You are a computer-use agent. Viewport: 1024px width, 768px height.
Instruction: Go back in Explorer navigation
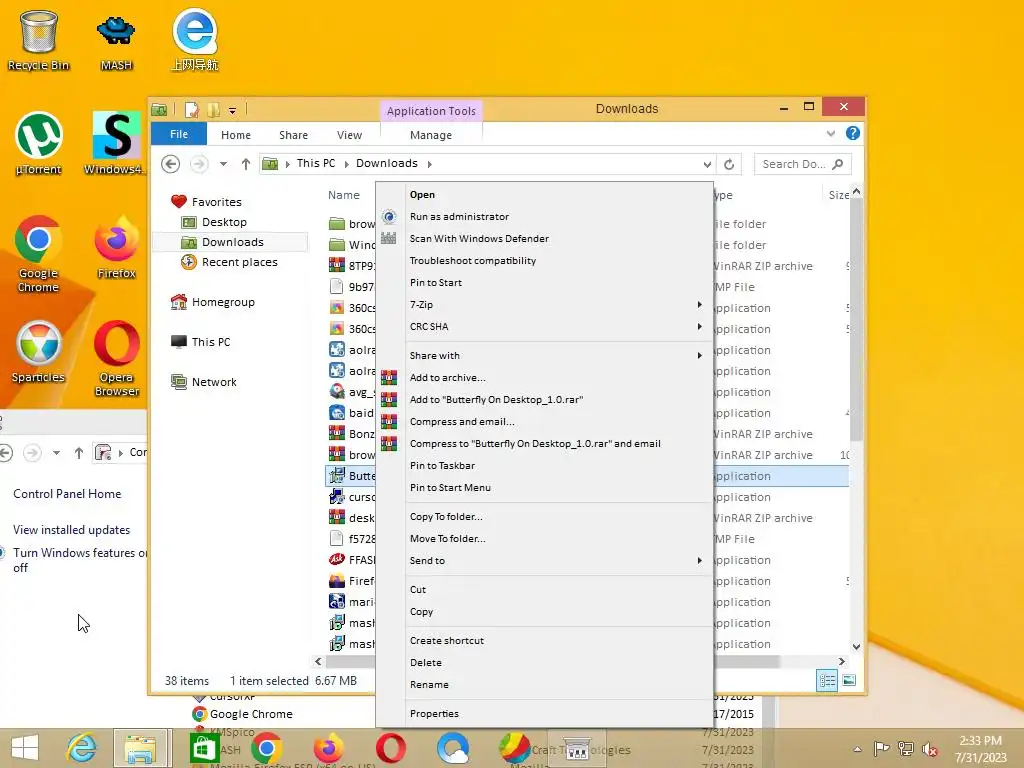click(x=170, y=164)
